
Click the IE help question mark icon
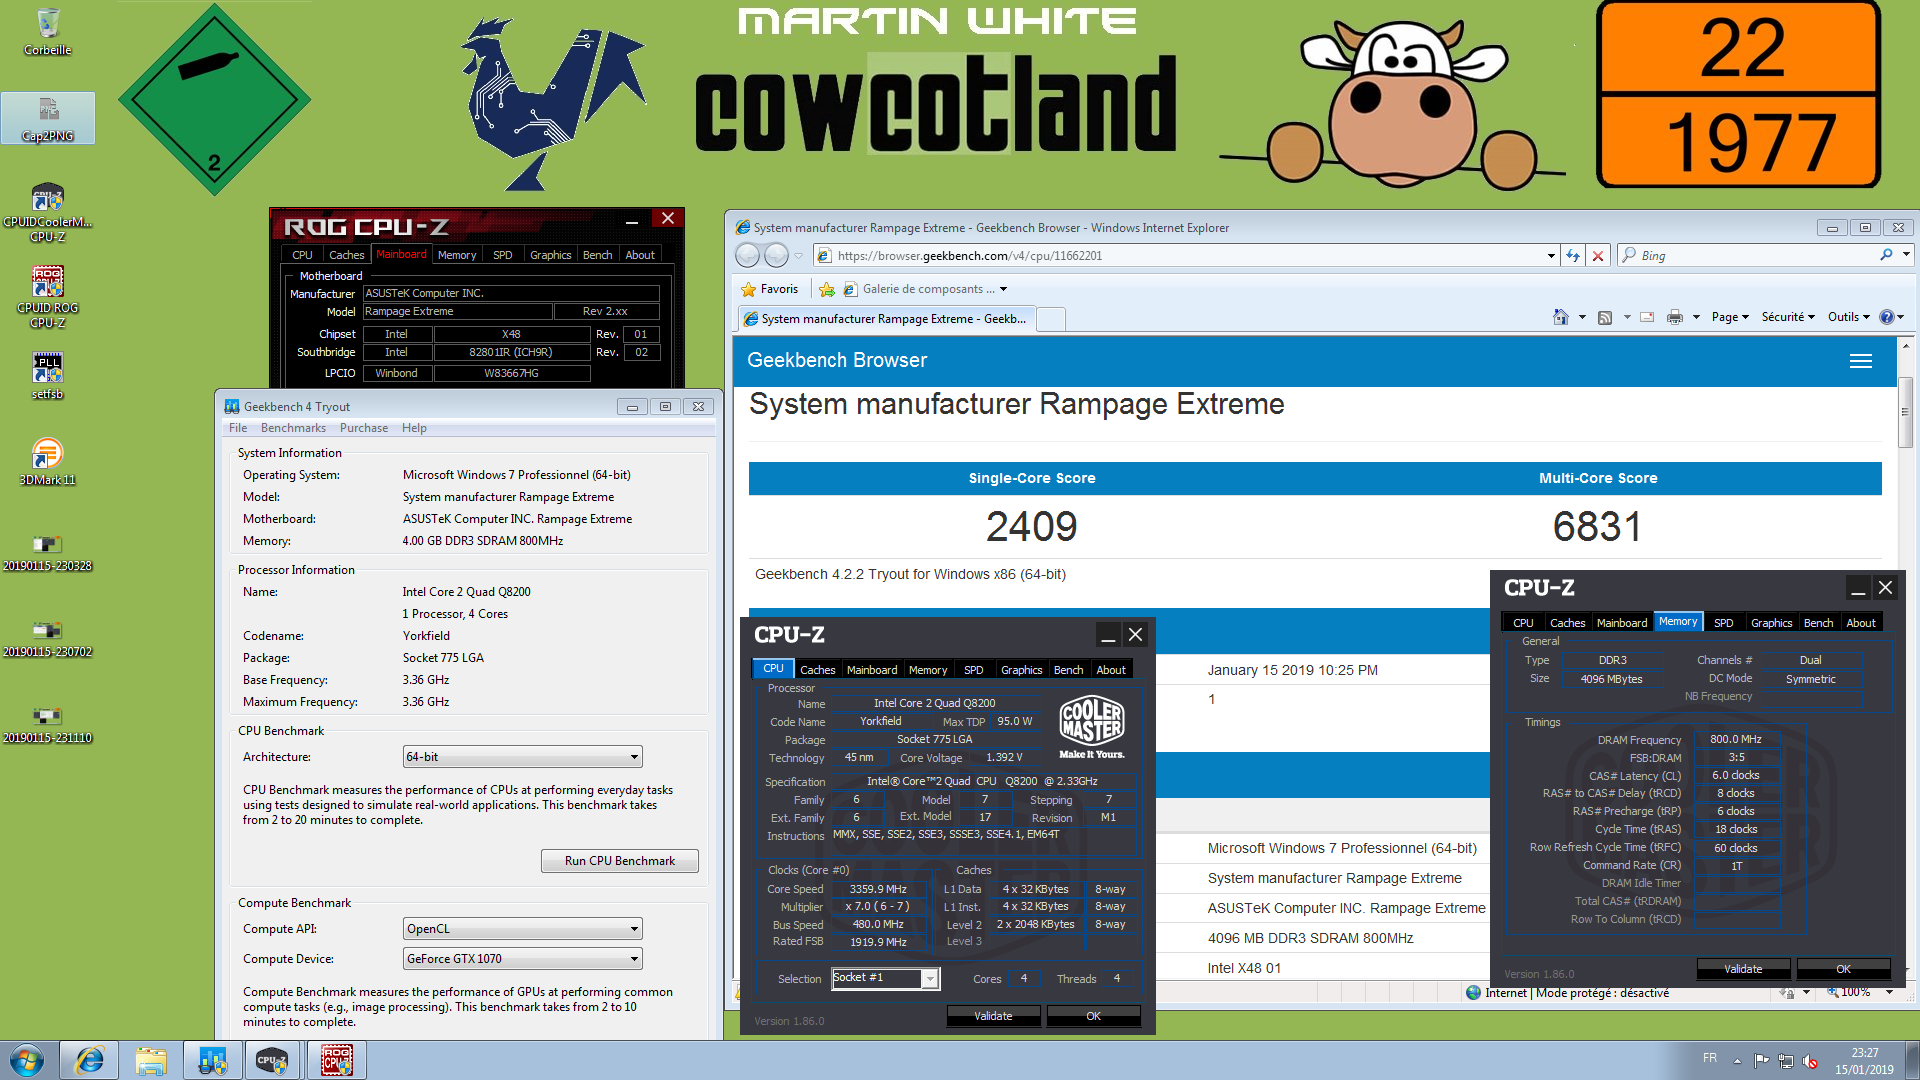click(x=1886, y=317)
